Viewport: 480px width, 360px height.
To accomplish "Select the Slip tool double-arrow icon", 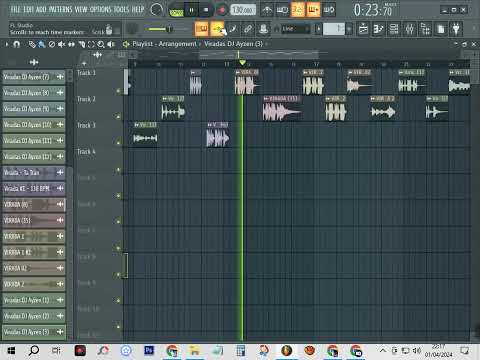I will 71,44.
